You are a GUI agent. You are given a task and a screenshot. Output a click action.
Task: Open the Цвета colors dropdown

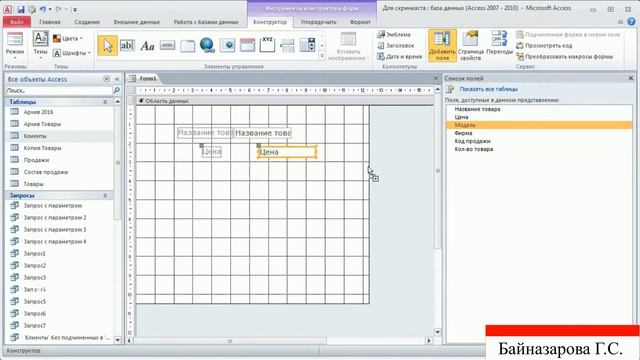point(68,38)
